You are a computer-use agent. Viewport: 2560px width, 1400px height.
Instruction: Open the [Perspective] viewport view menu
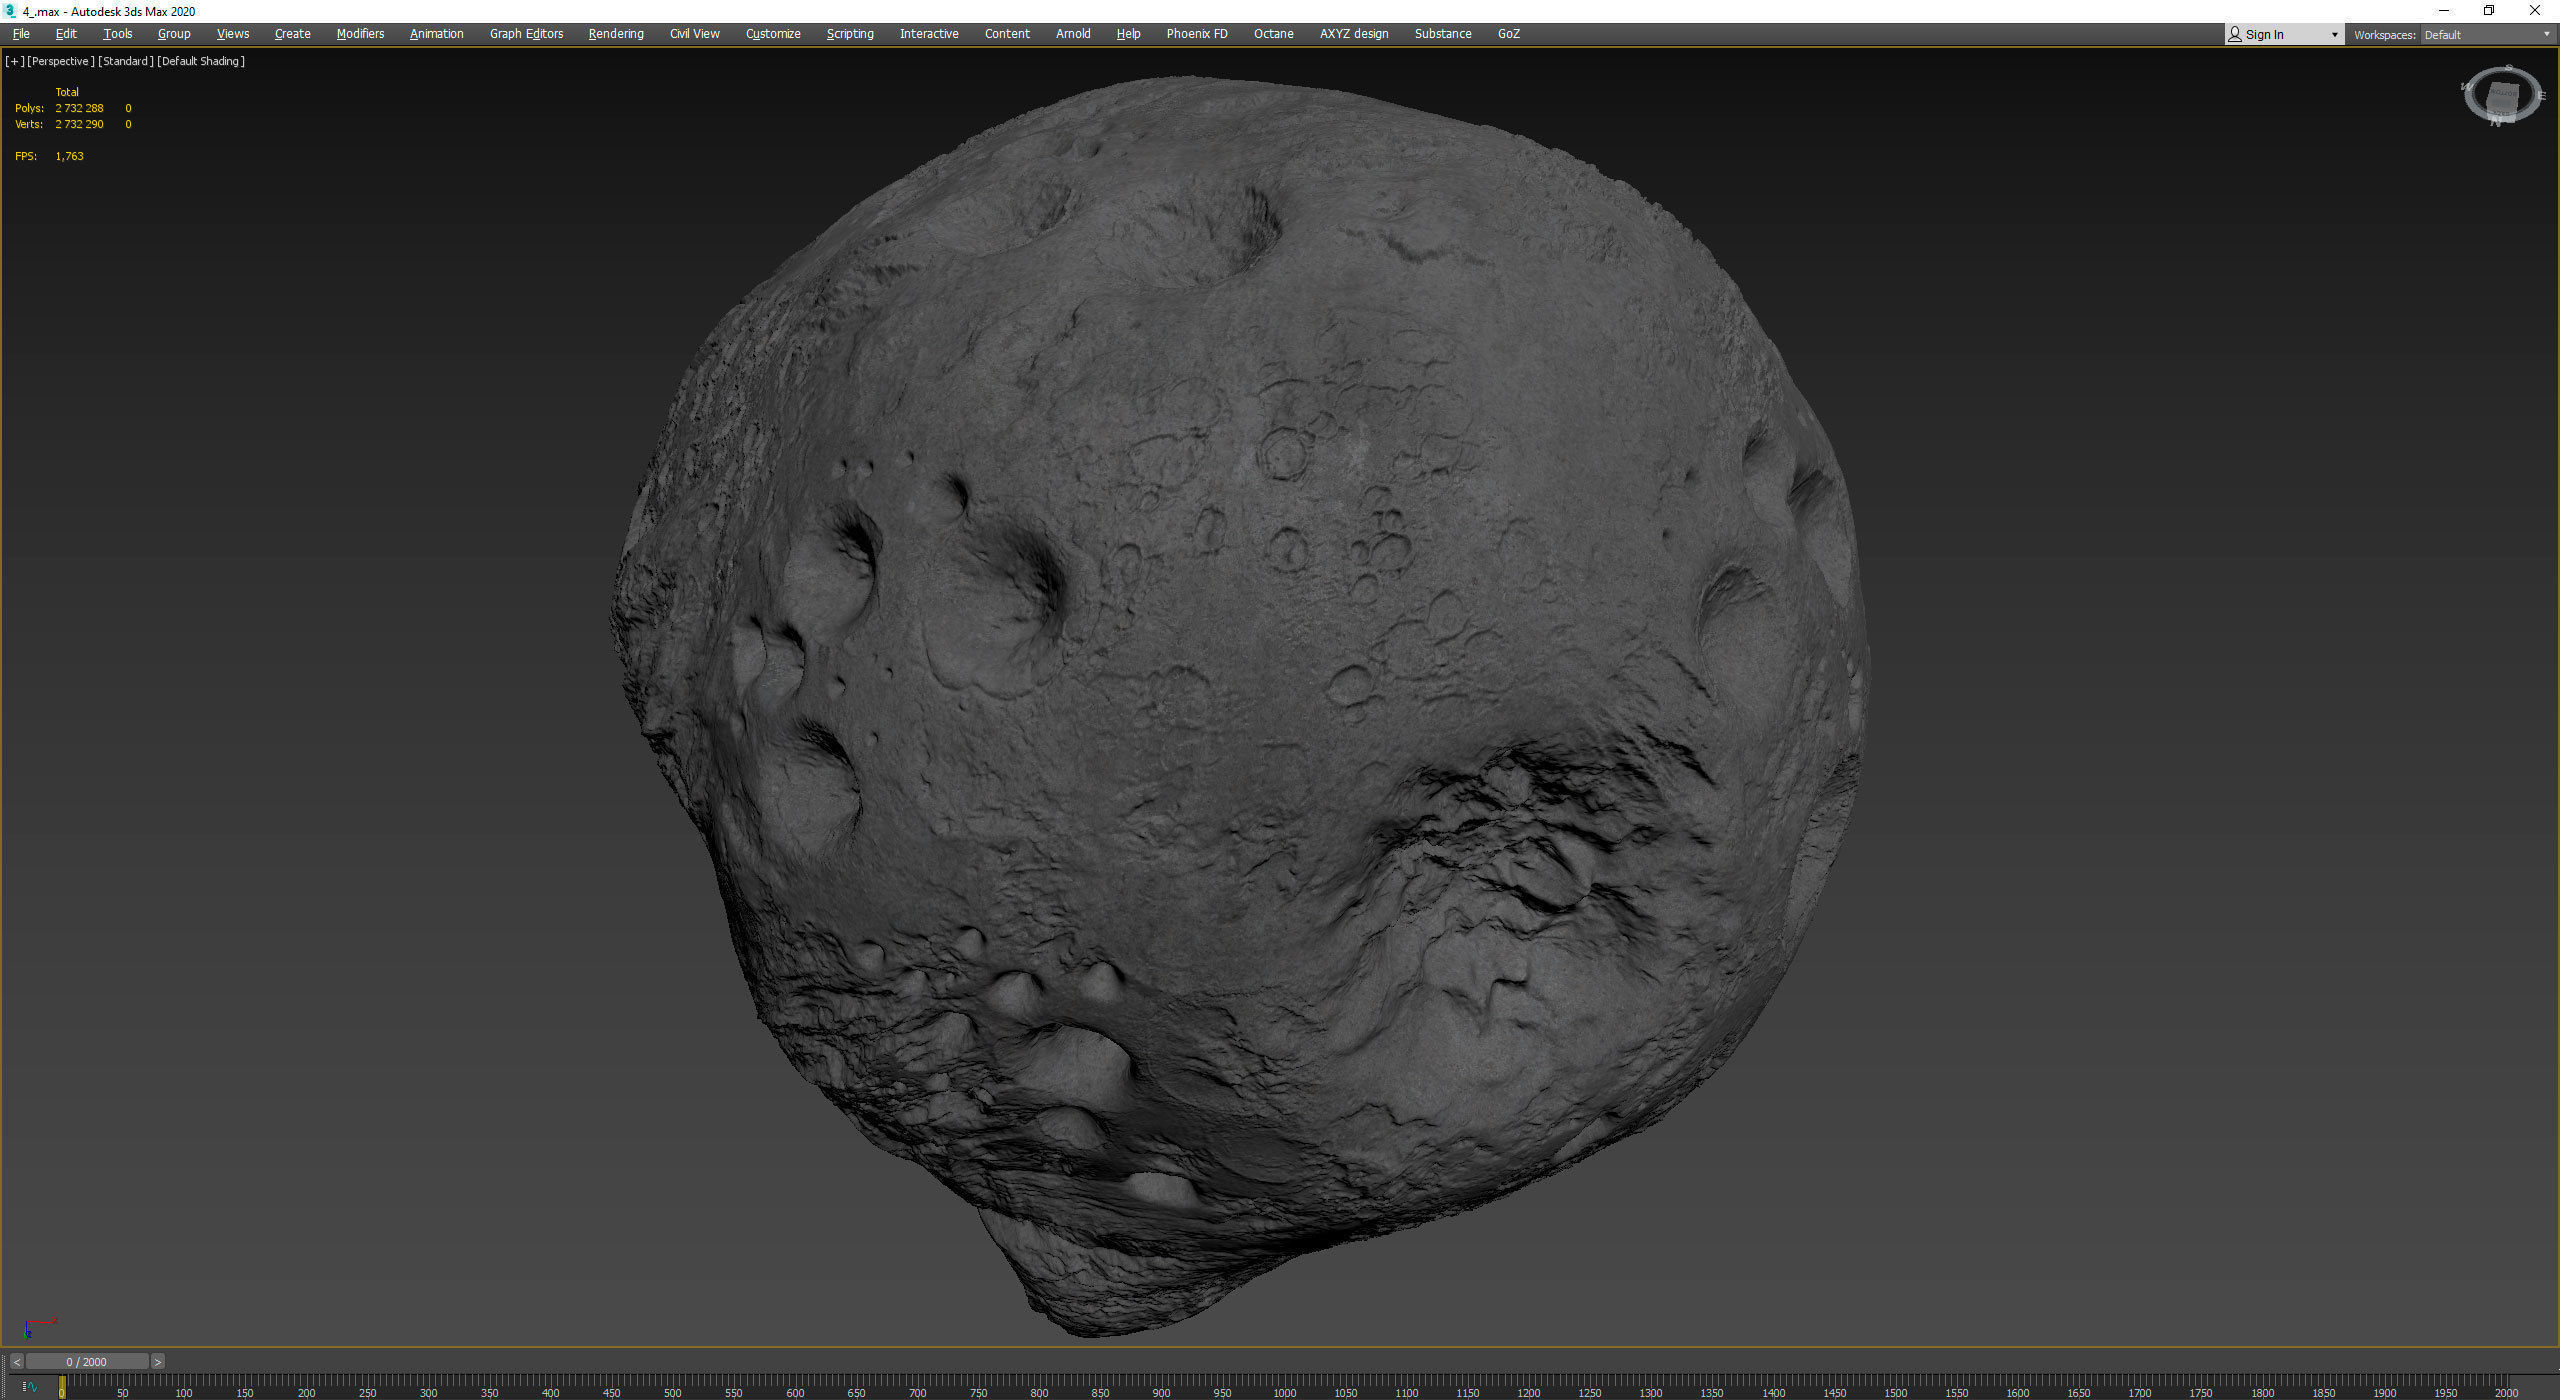[61, 61]
